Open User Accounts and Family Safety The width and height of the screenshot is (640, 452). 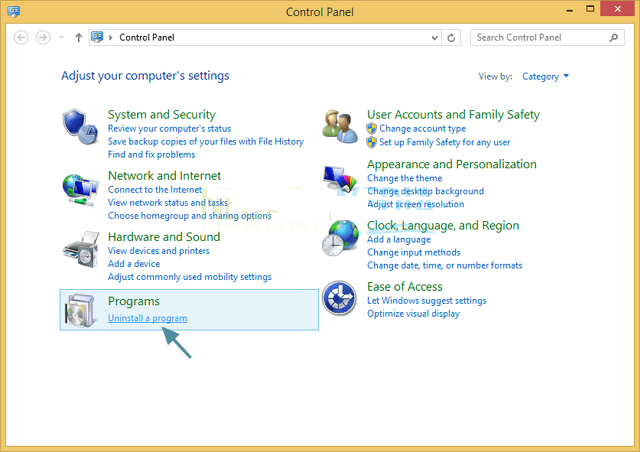click(x=453, y=114)
